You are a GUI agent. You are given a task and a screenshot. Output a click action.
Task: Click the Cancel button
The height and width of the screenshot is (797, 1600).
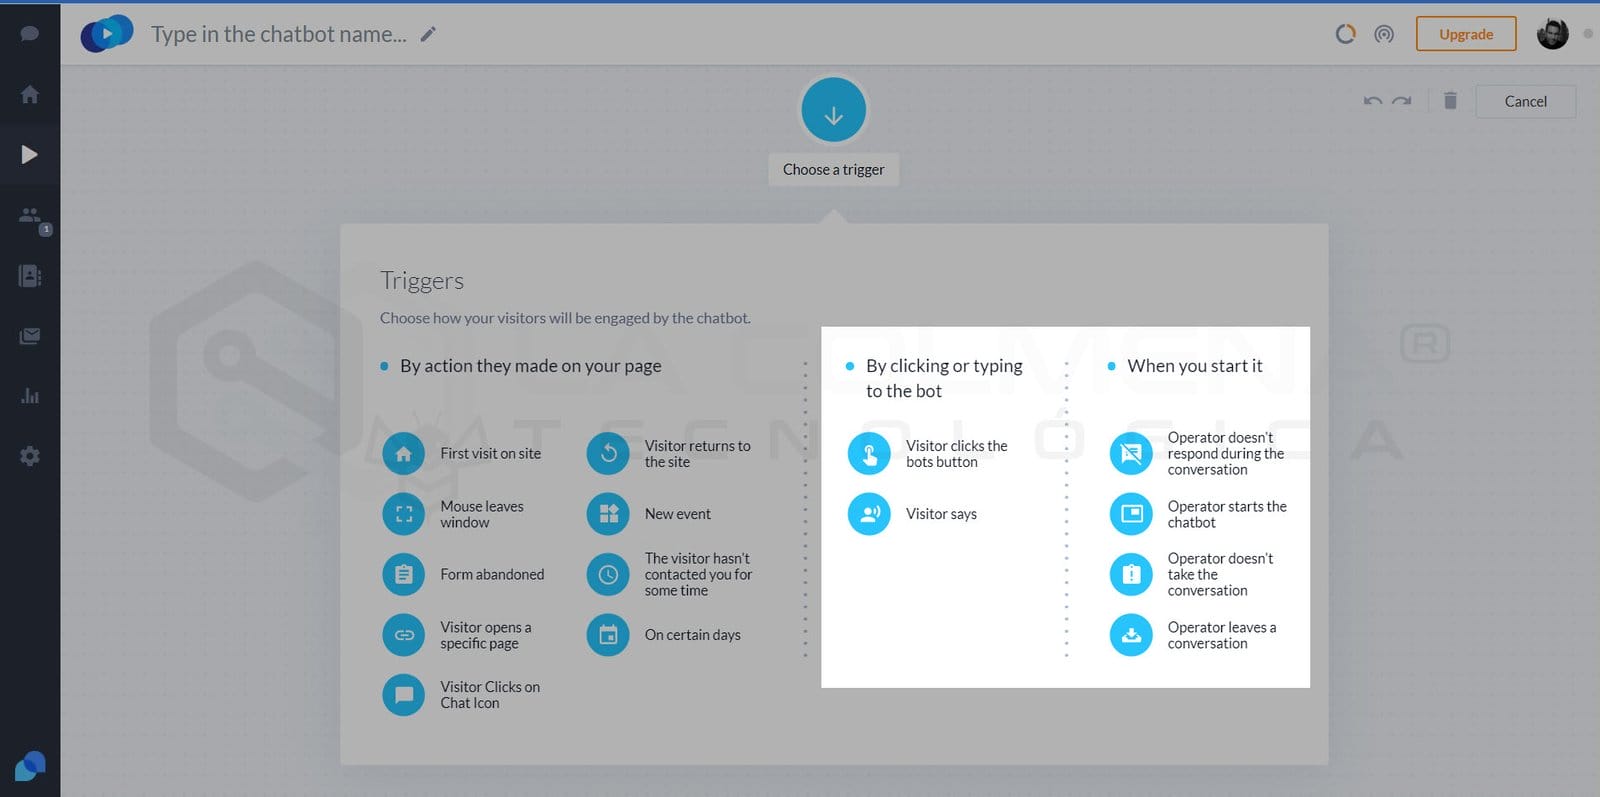[1526, 101]
